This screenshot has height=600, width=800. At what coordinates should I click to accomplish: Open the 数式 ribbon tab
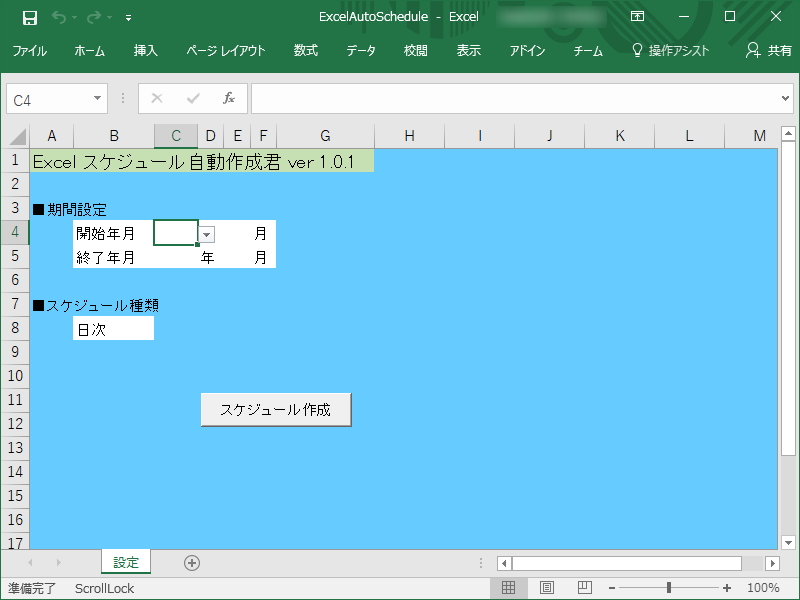306,51
